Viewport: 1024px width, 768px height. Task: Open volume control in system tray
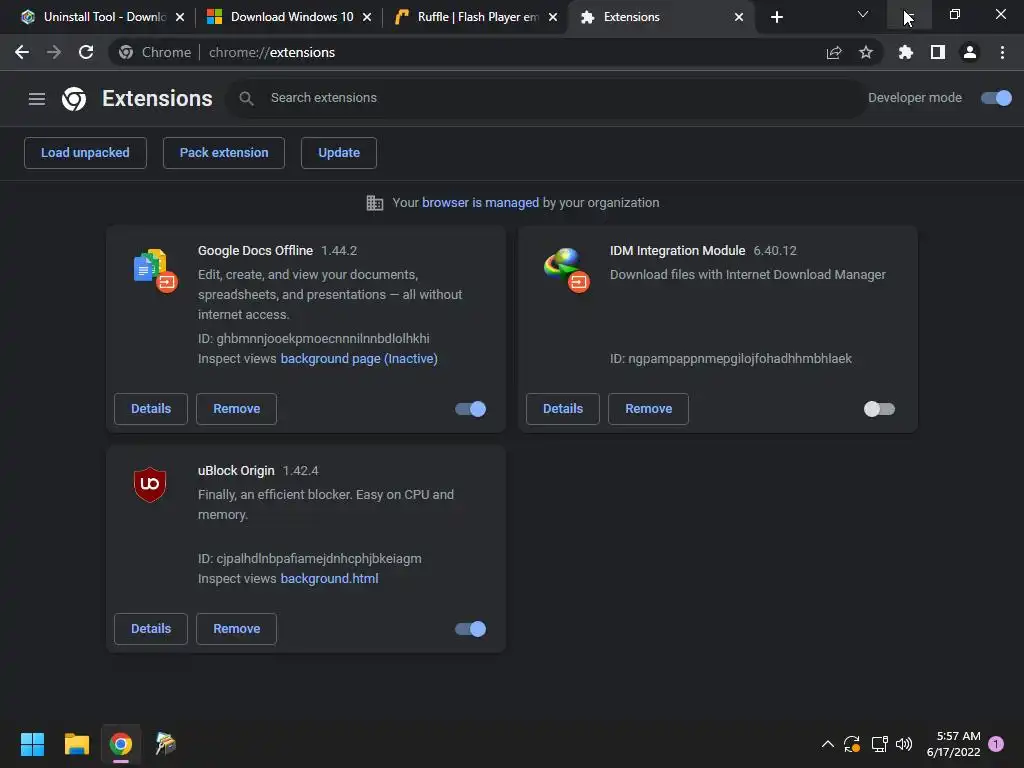coord(904,744)
